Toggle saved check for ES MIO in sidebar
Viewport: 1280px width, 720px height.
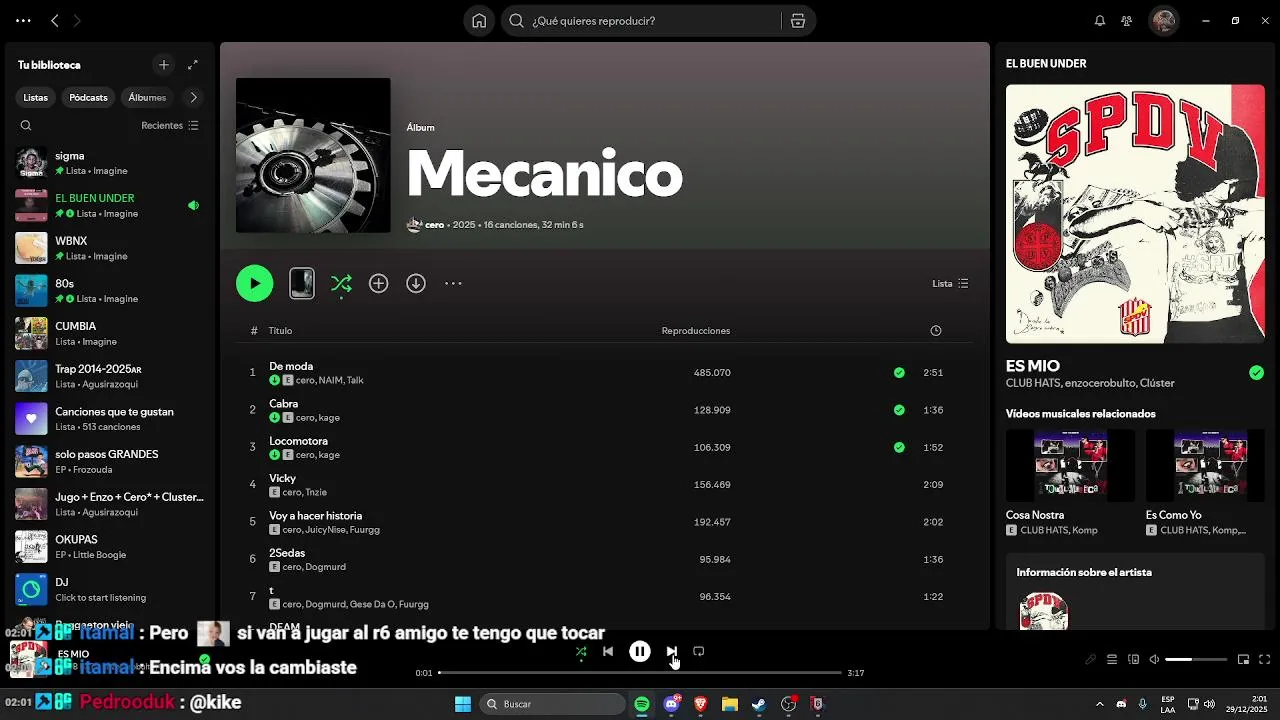coord(1256,373)
